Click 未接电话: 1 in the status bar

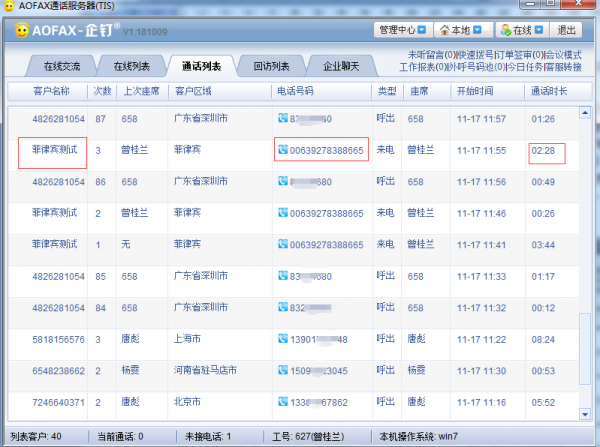pyautogui.click(x=208, y=436)
